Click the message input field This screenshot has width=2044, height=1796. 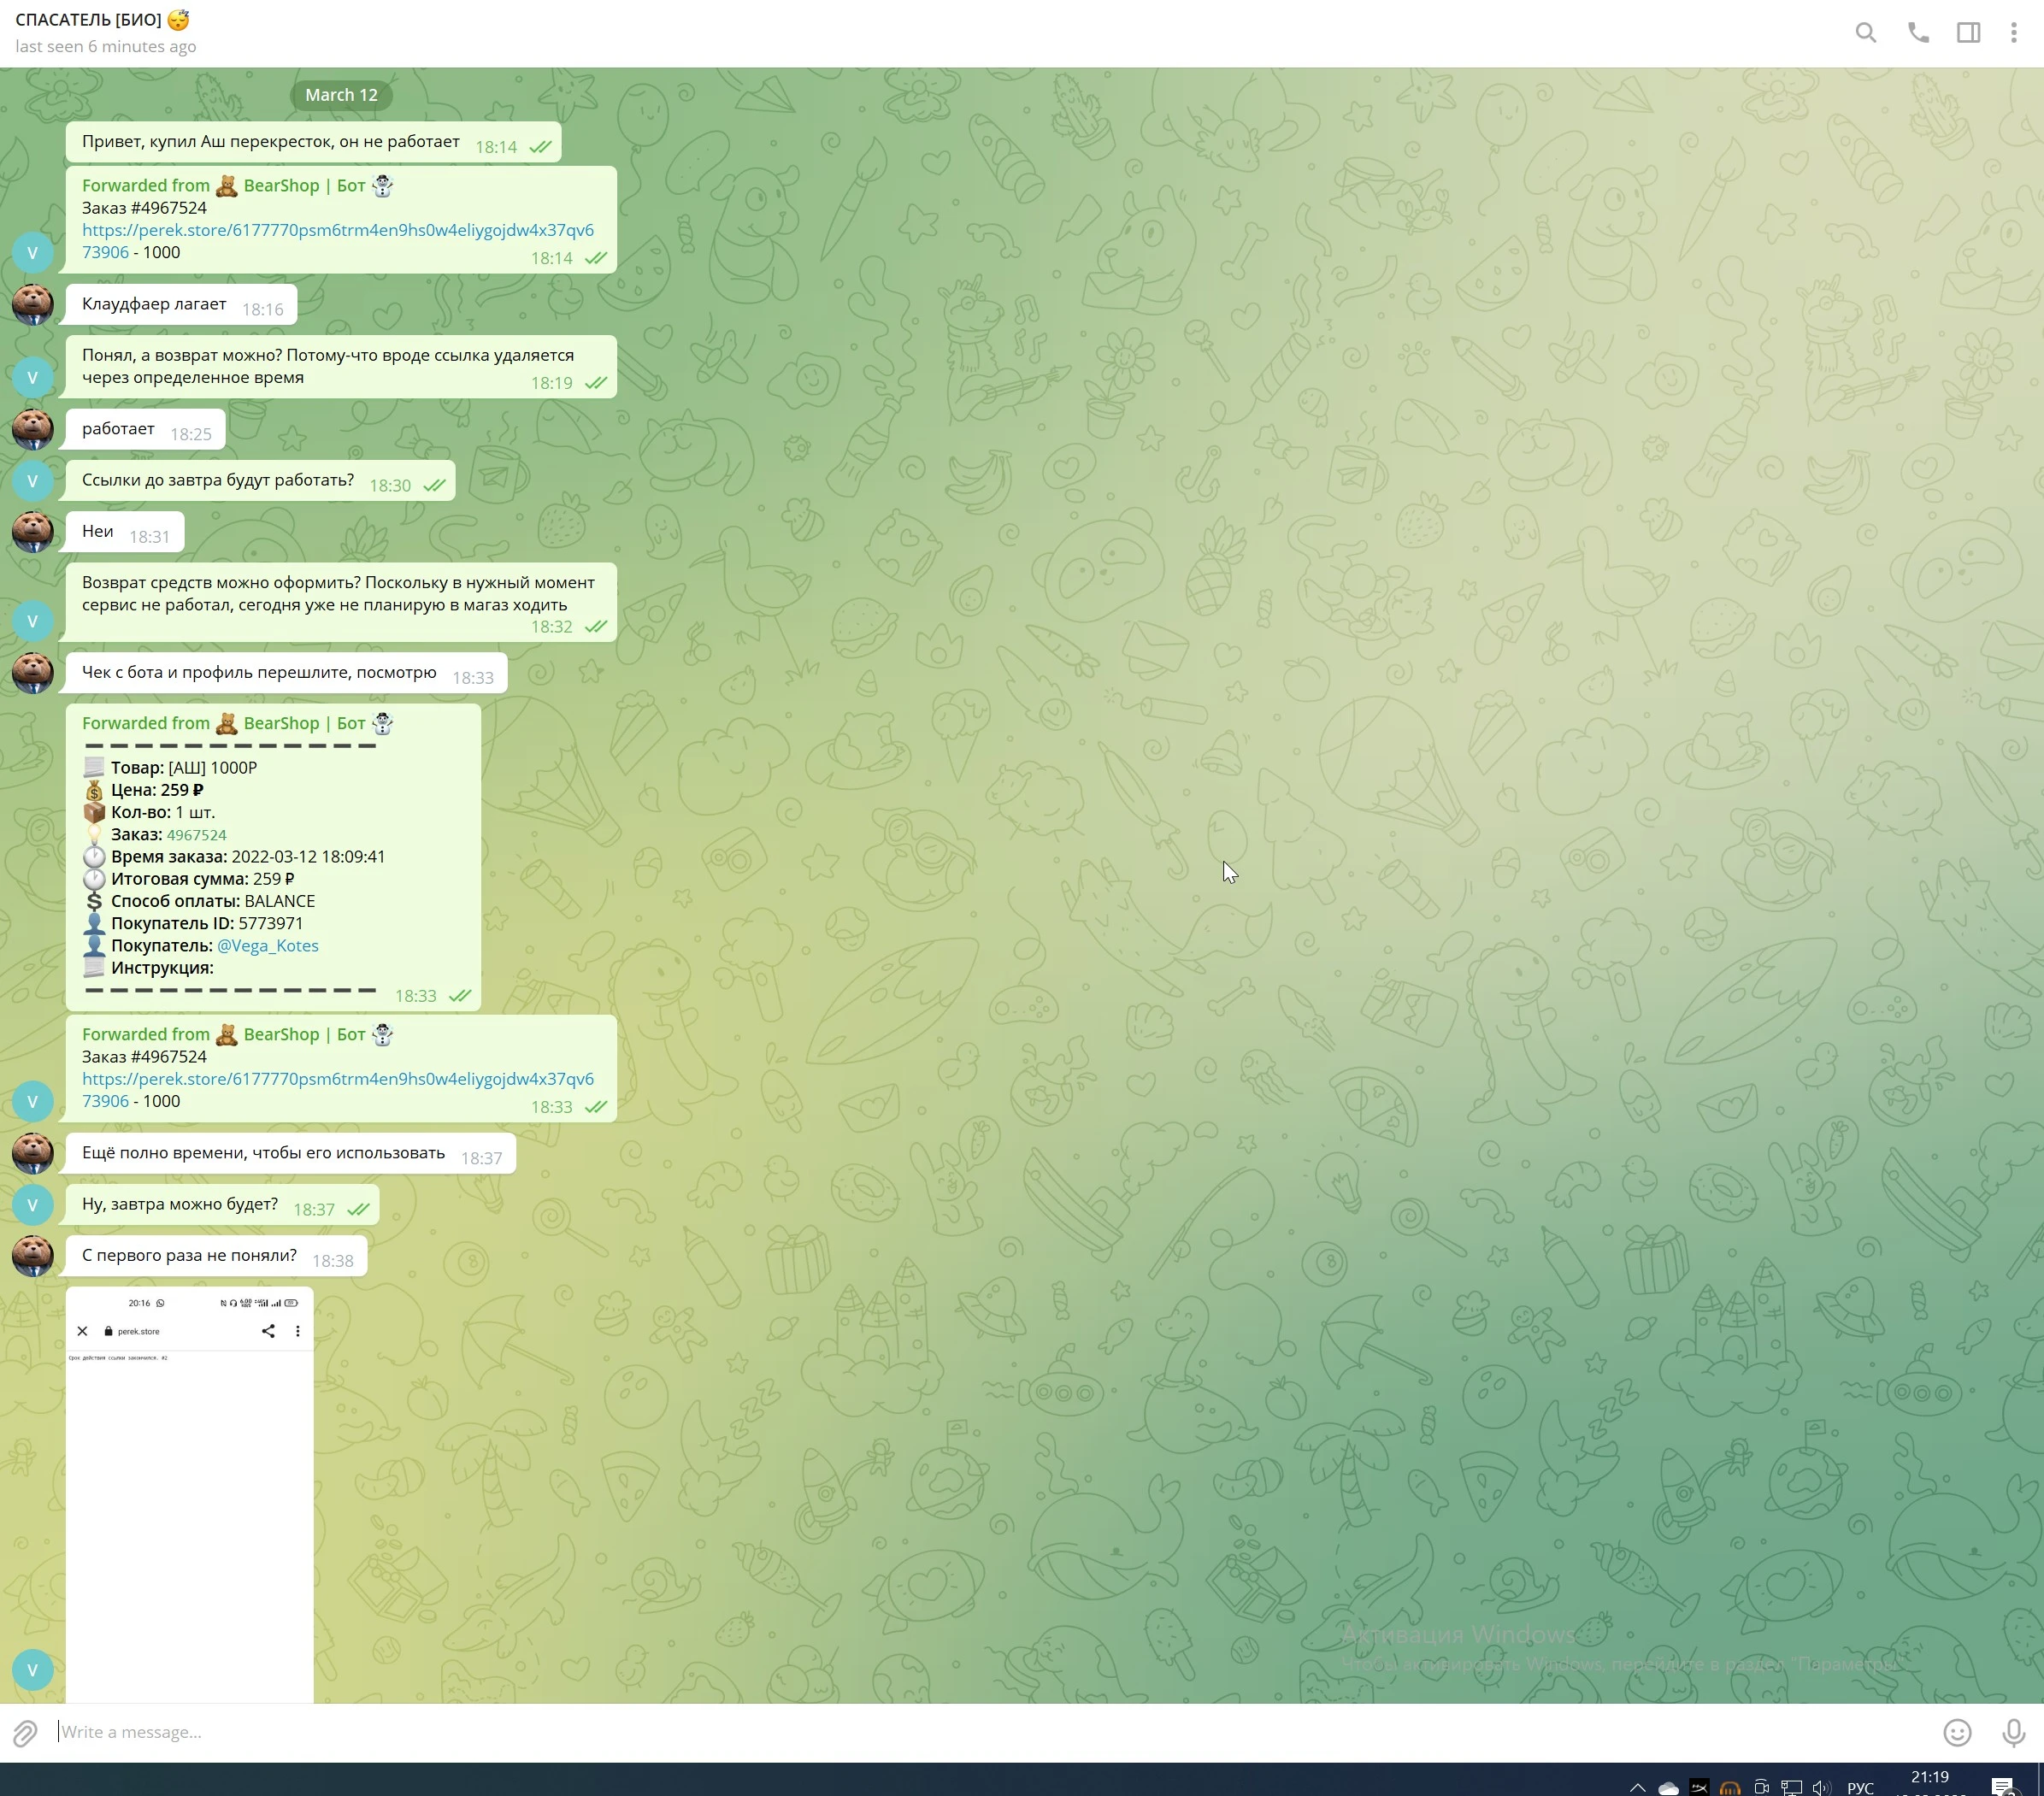coord(990,1732)
